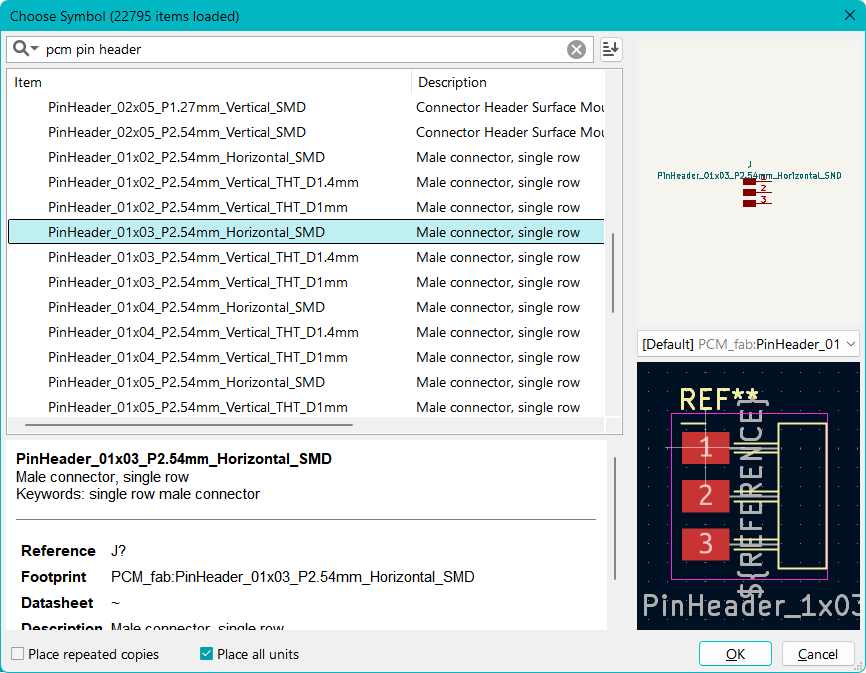
Task: Open the search history dropdown arrow
Action: pos(34,49)
